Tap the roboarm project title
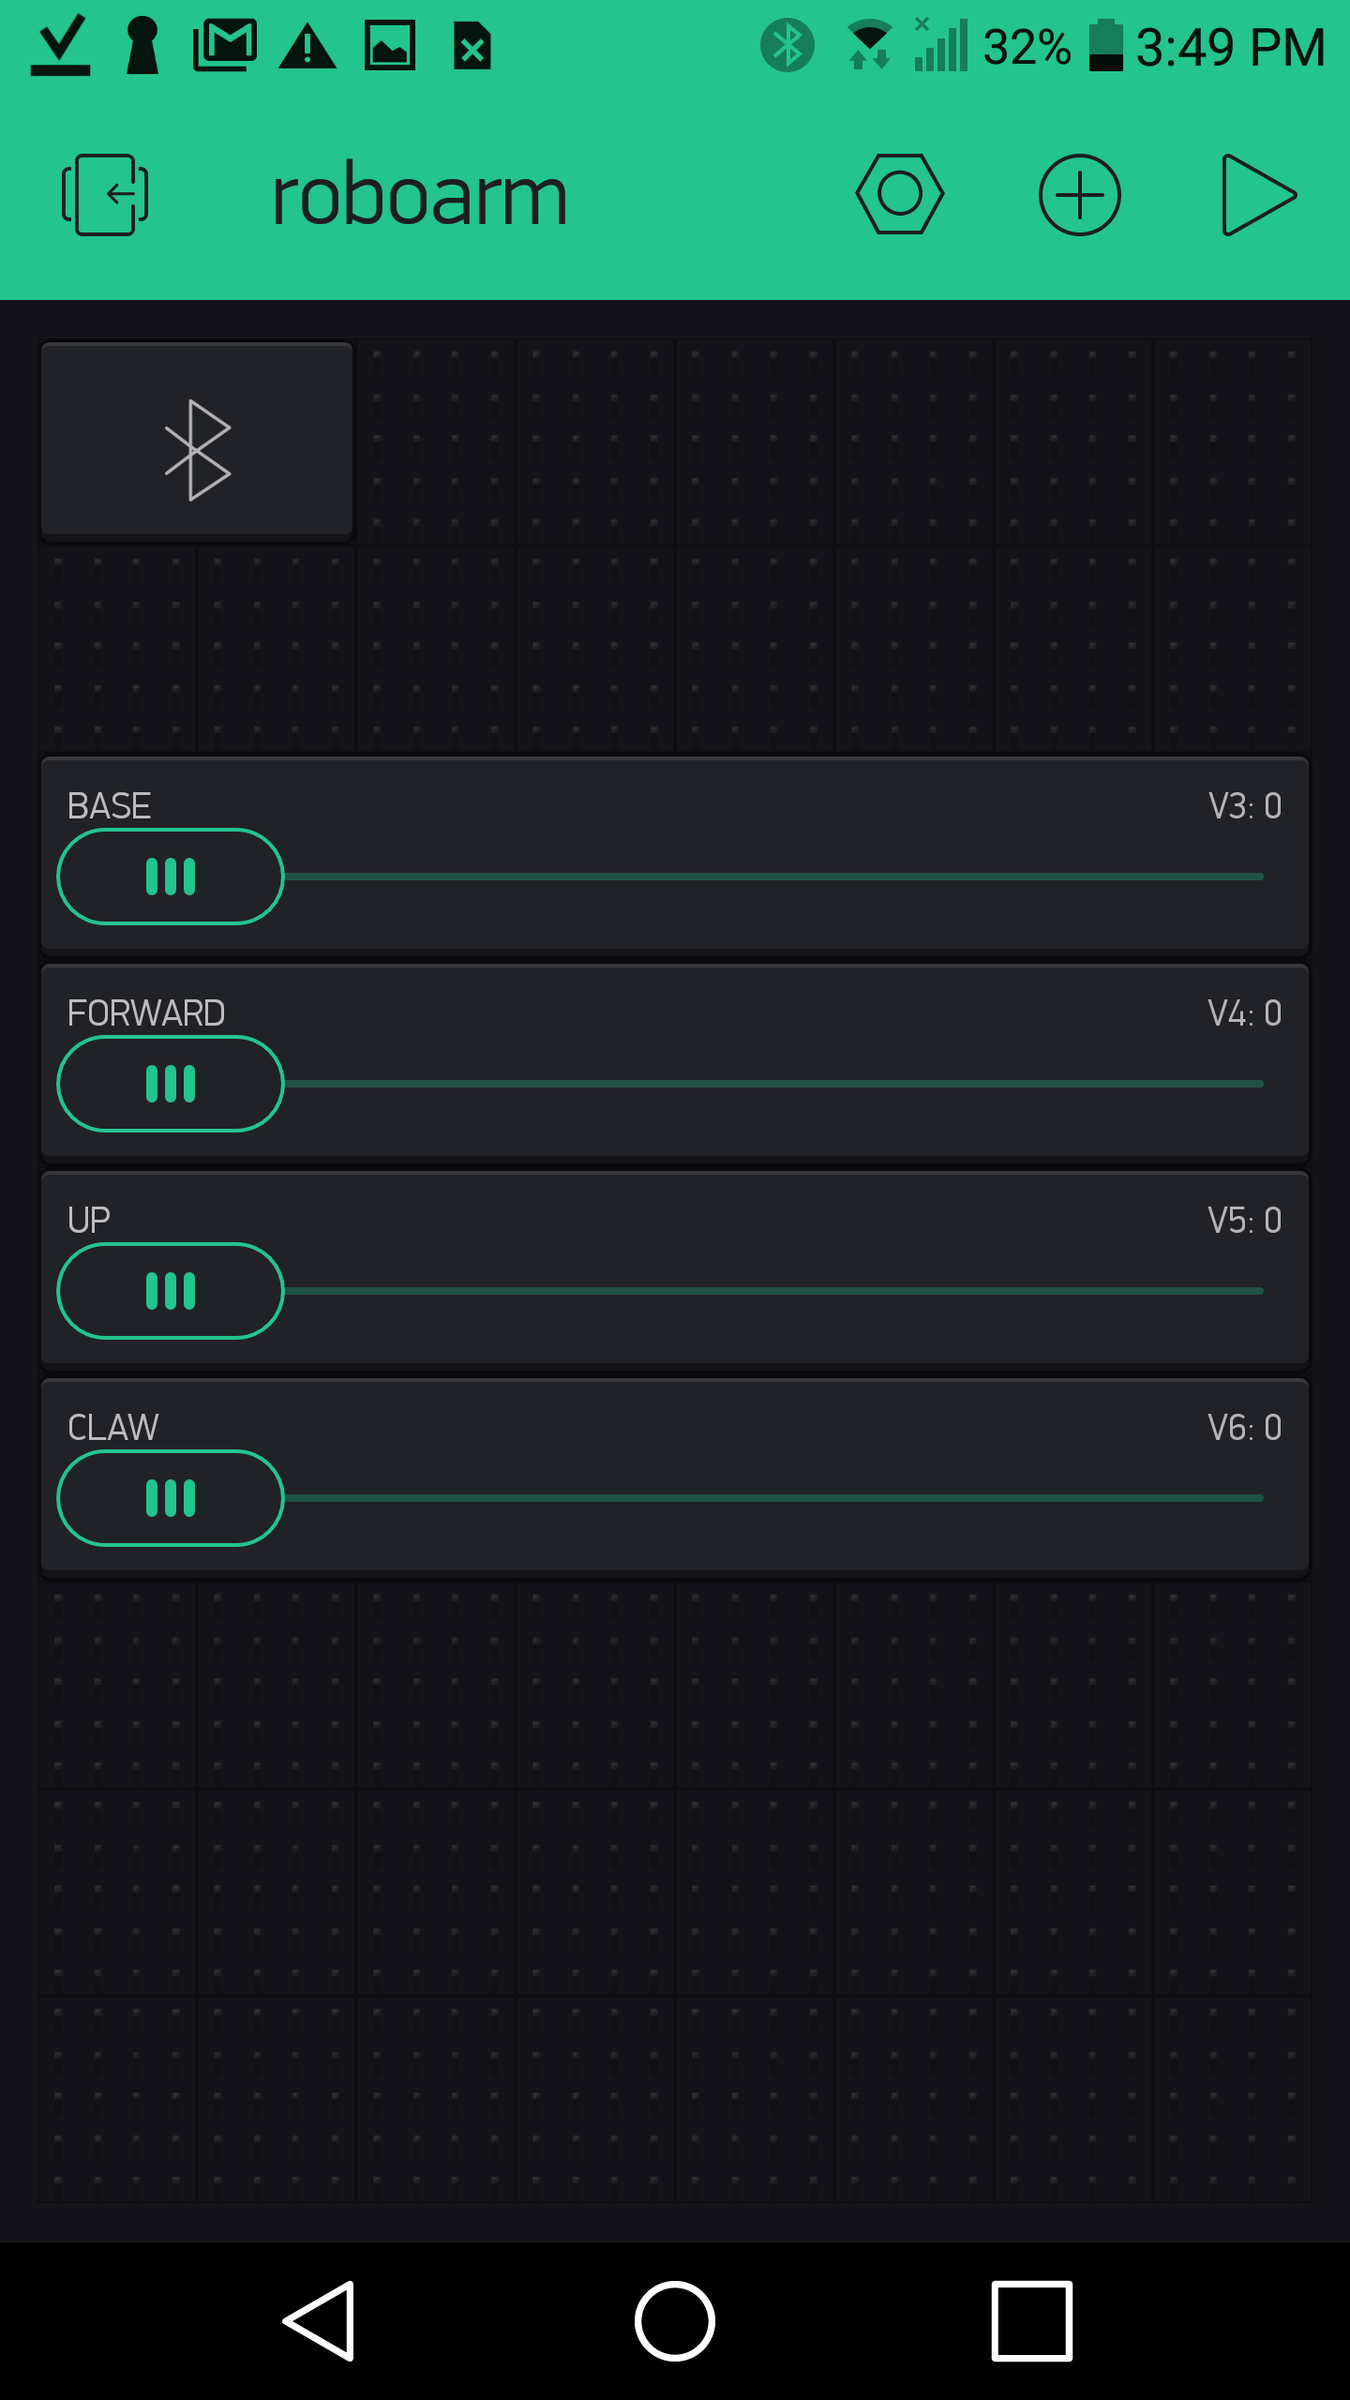Image resolution: width=1350 pixels, height=2400 pixels. 419,196
